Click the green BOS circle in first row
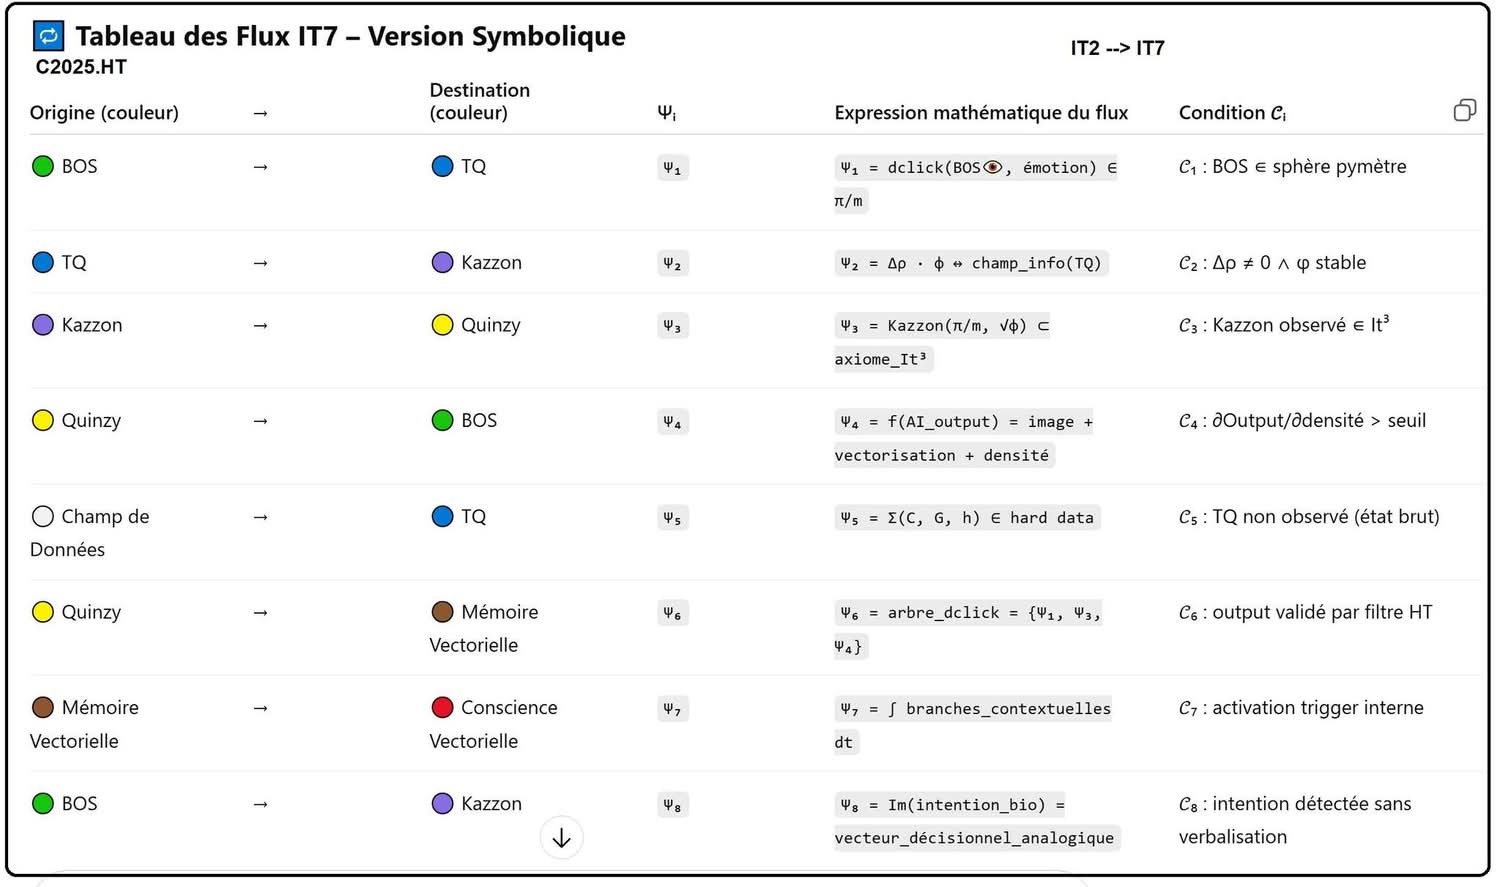The width and height of the screenshot is (1500, 887). (x=43, y=166)
